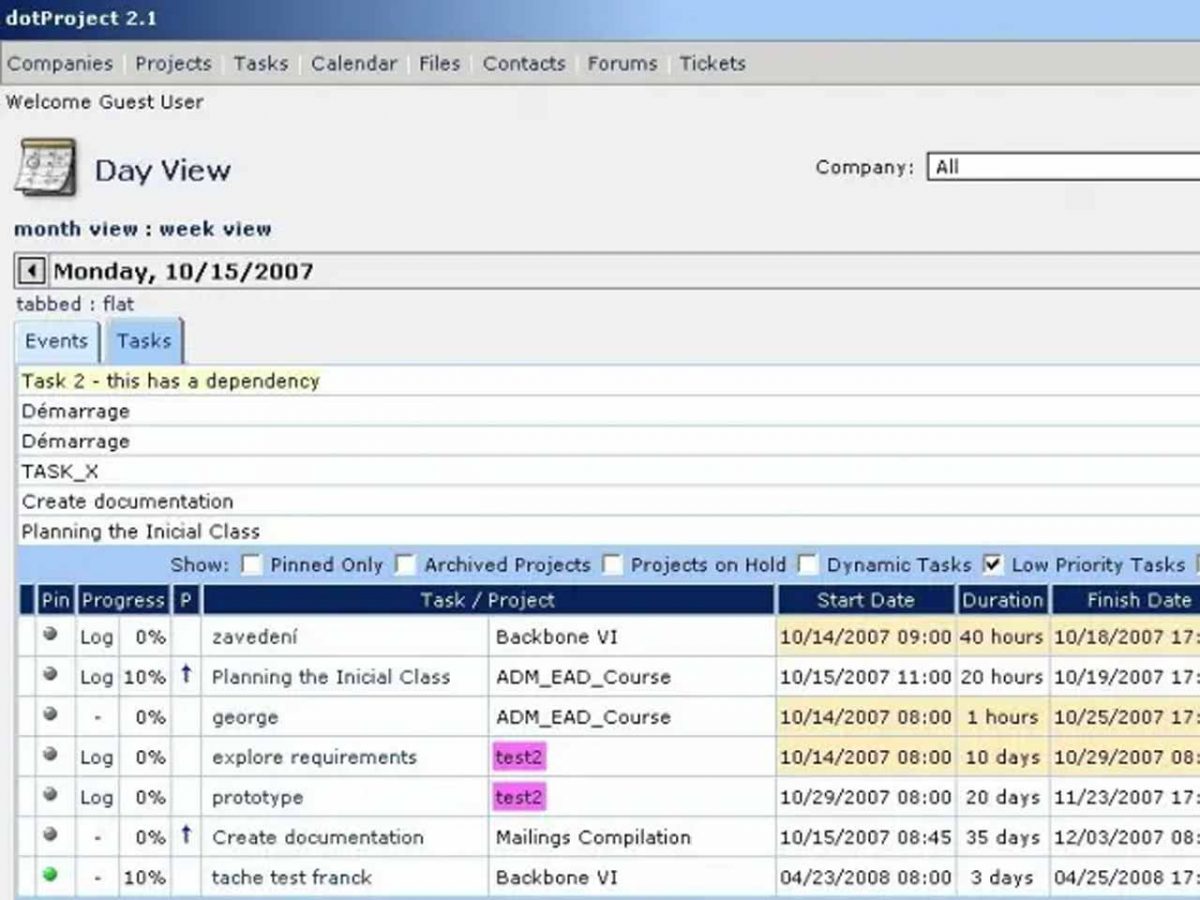Open the test2 project link
Screen dimensions: 1200x900
pyautogui.click(x=518, y=757)
